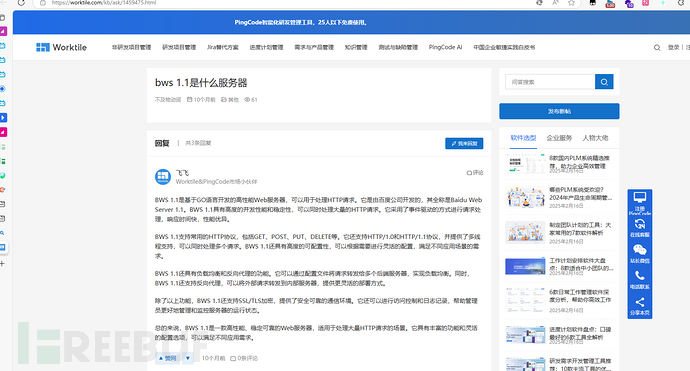Switch to the 软件选型 tab
Viewport: 690px width, 371px height.
523,138
